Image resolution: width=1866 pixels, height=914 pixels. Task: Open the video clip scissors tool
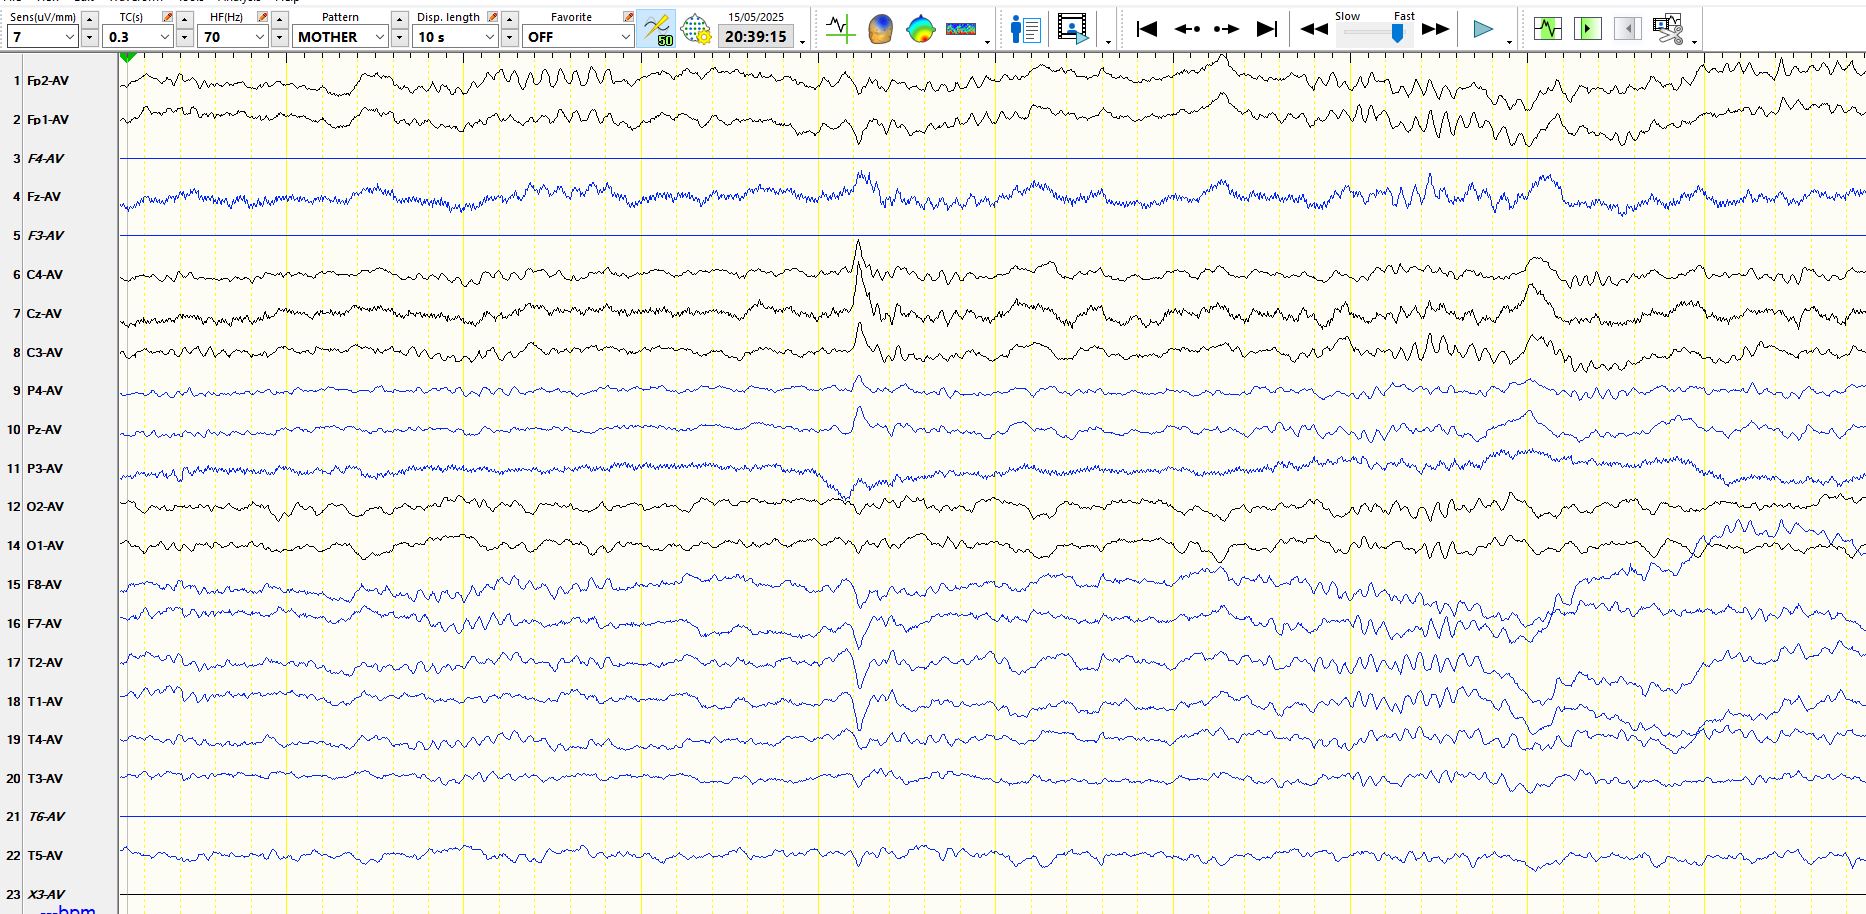tap(1668, 29)
